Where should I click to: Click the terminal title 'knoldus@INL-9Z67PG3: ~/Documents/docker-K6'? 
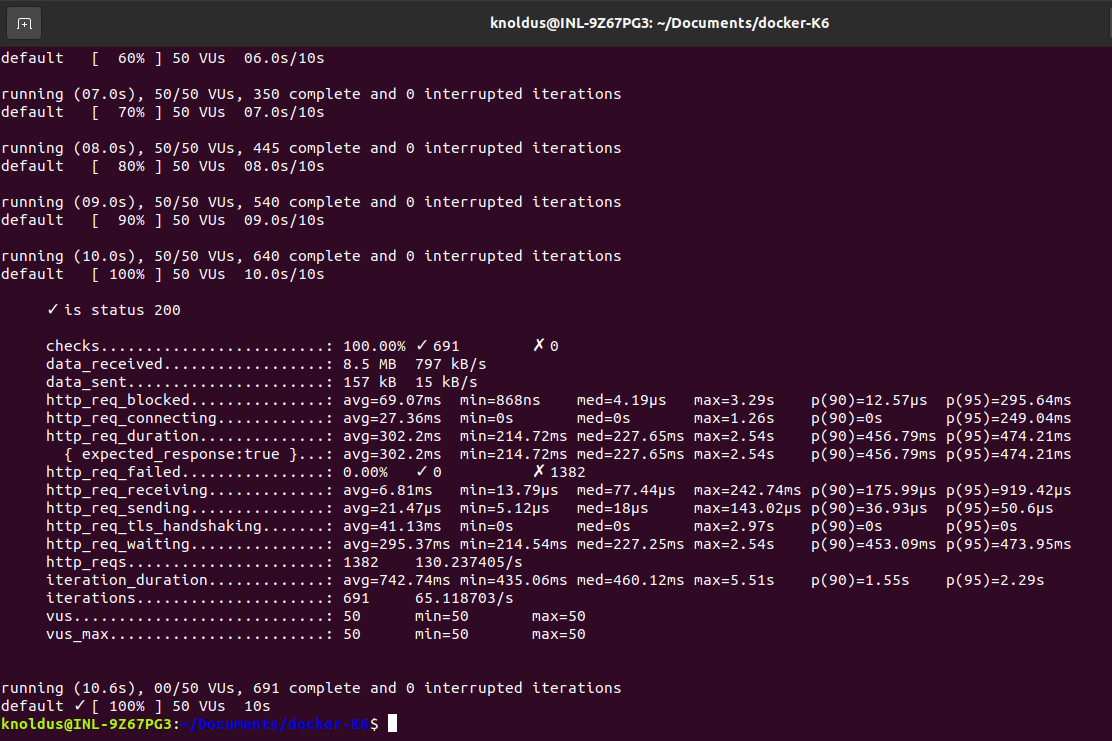click(x=660, y=23)
